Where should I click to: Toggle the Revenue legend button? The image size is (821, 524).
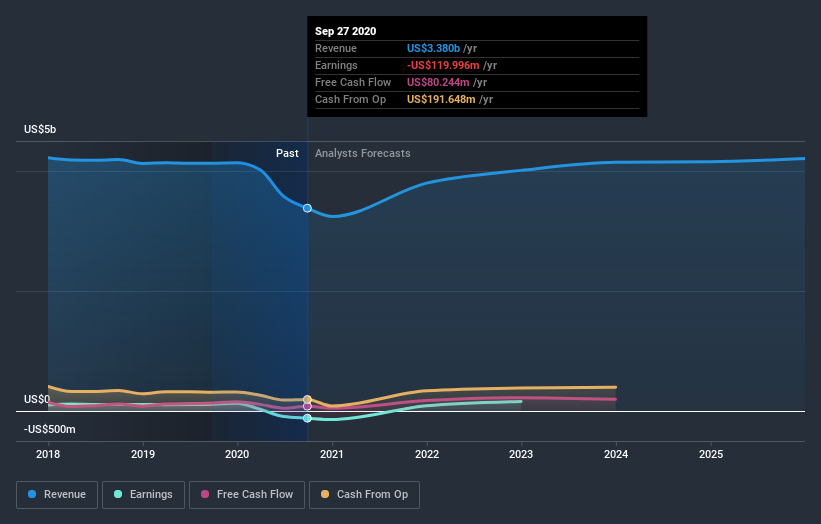coord(57,495)
